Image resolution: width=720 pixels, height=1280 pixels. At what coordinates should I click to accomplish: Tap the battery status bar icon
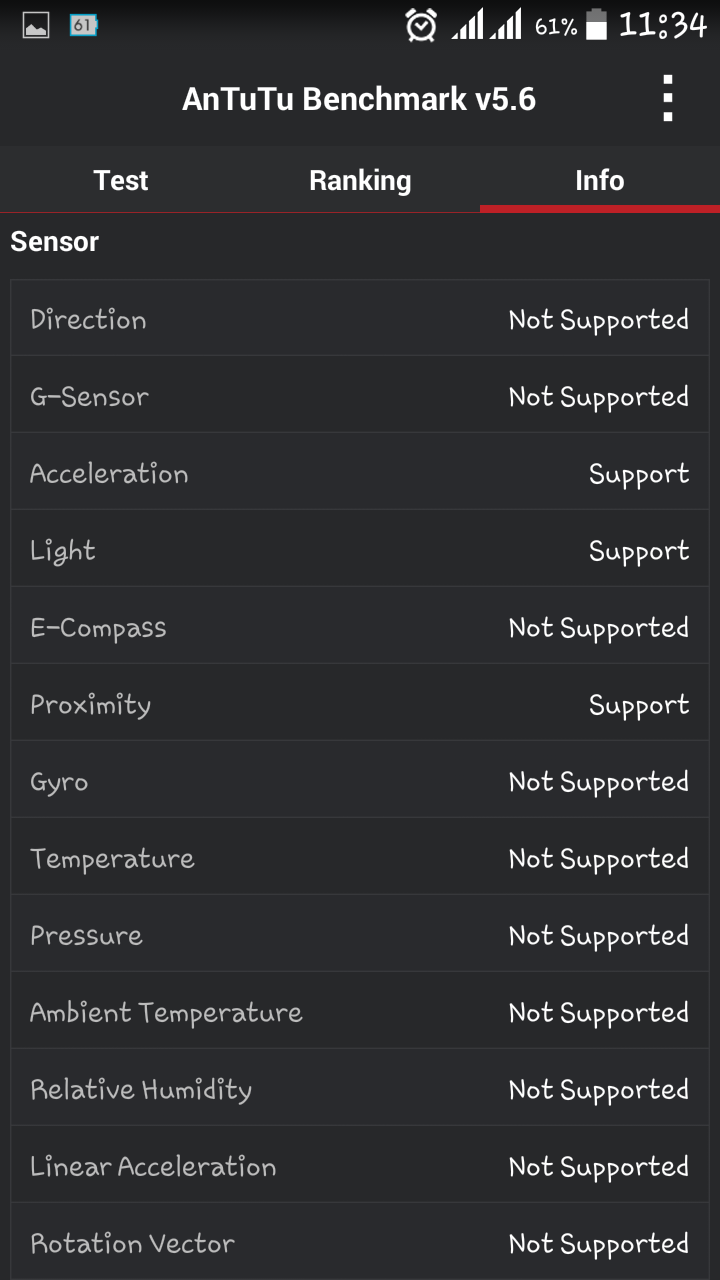pyautogui.click(x=597, y=25)
